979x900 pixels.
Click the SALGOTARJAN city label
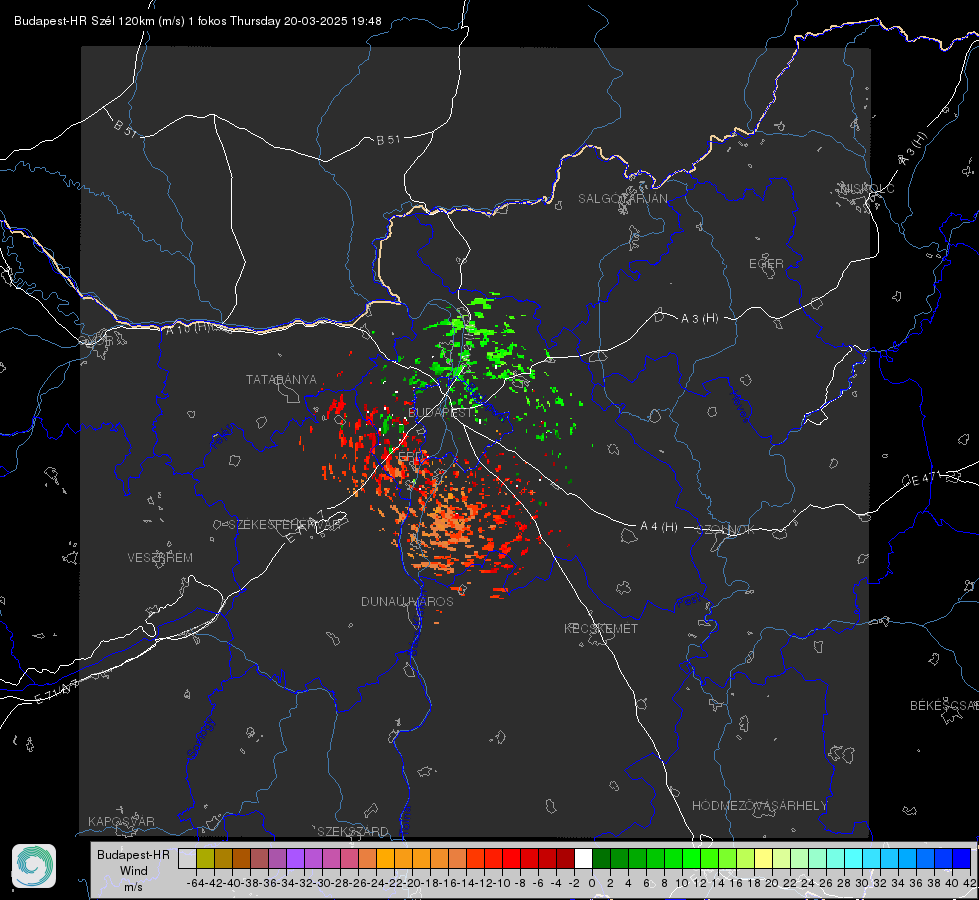pos(622,199)
